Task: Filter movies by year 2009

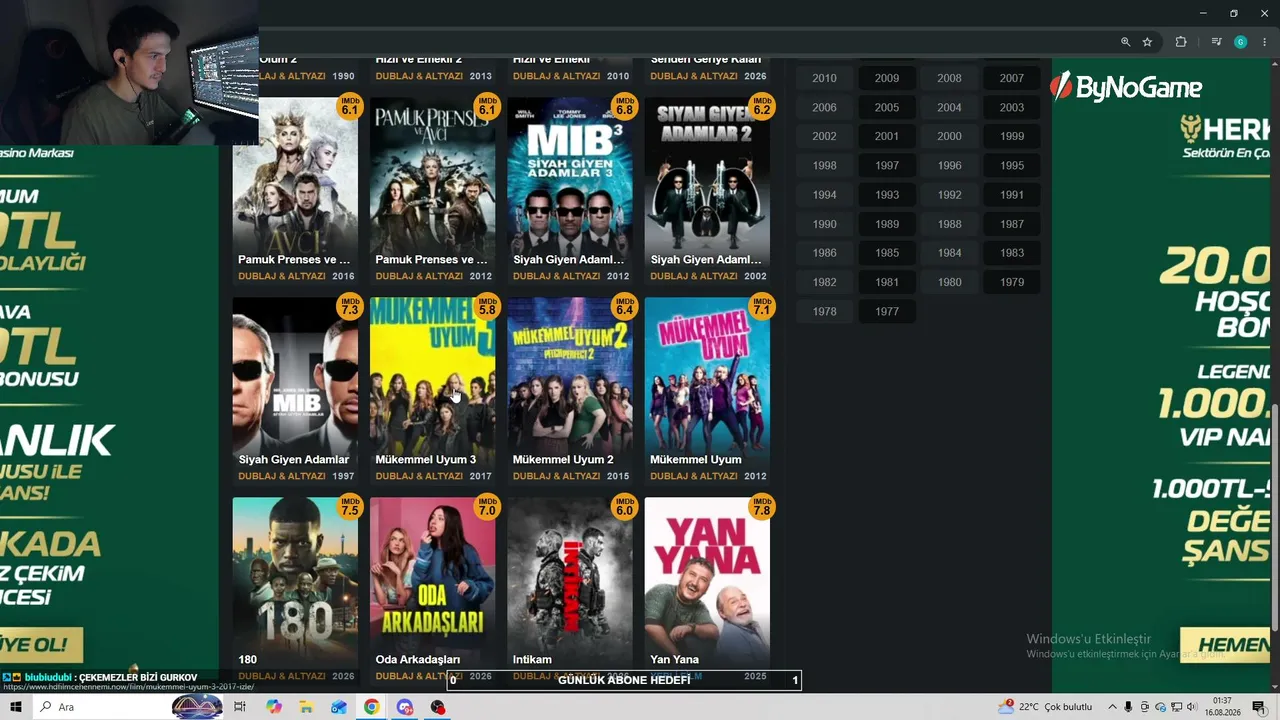Action: (x=887, y=78)
